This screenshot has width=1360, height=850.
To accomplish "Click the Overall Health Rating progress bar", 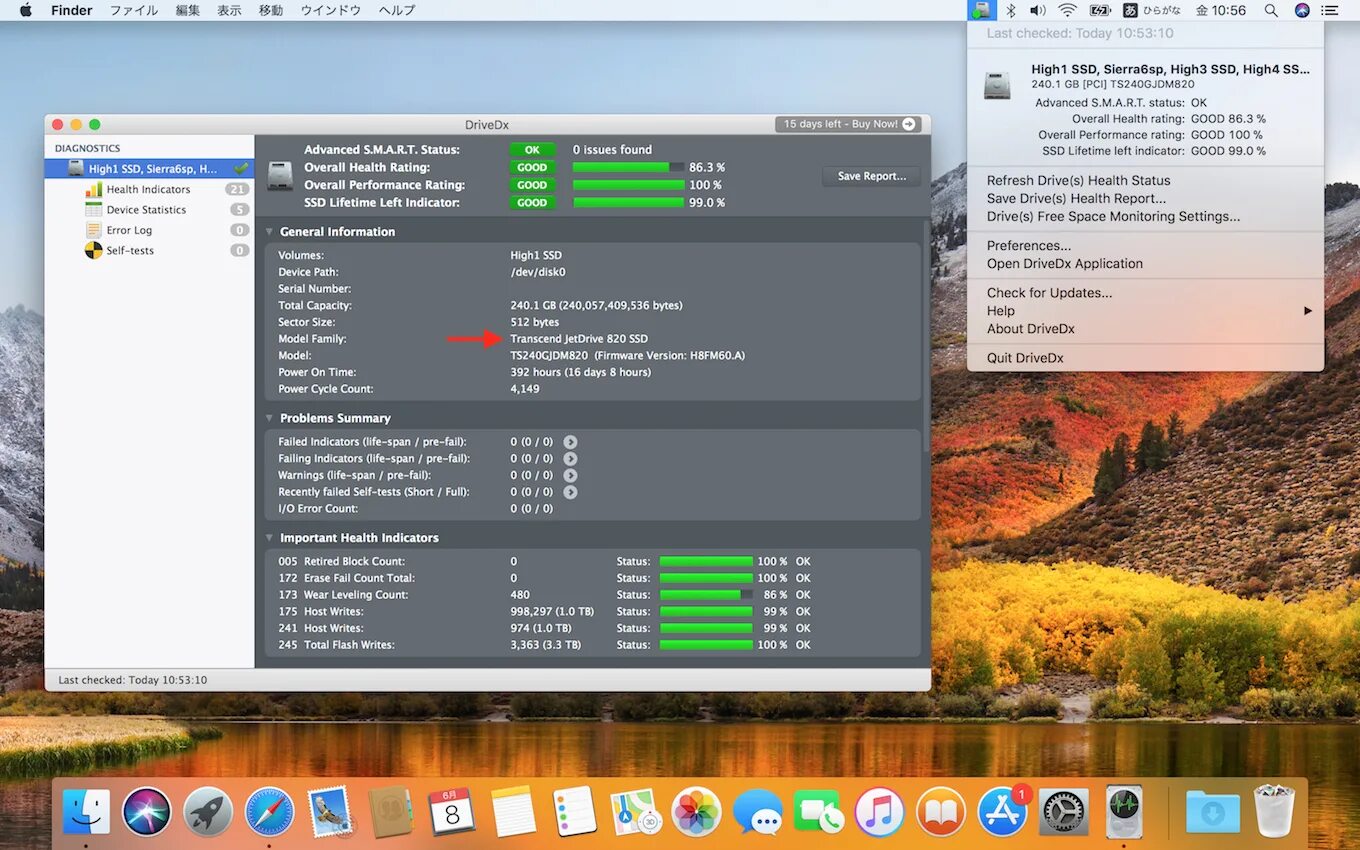I will 628,167.
